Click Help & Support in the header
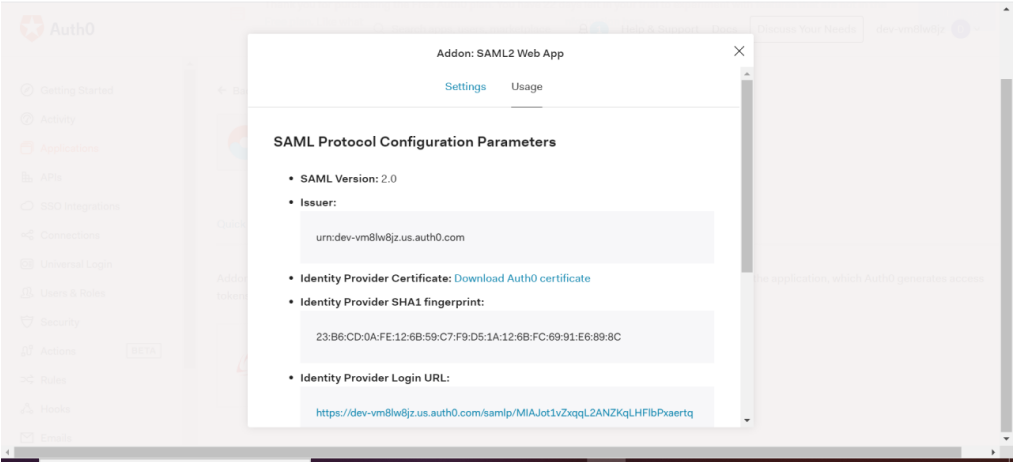 [x=660, y=29]
